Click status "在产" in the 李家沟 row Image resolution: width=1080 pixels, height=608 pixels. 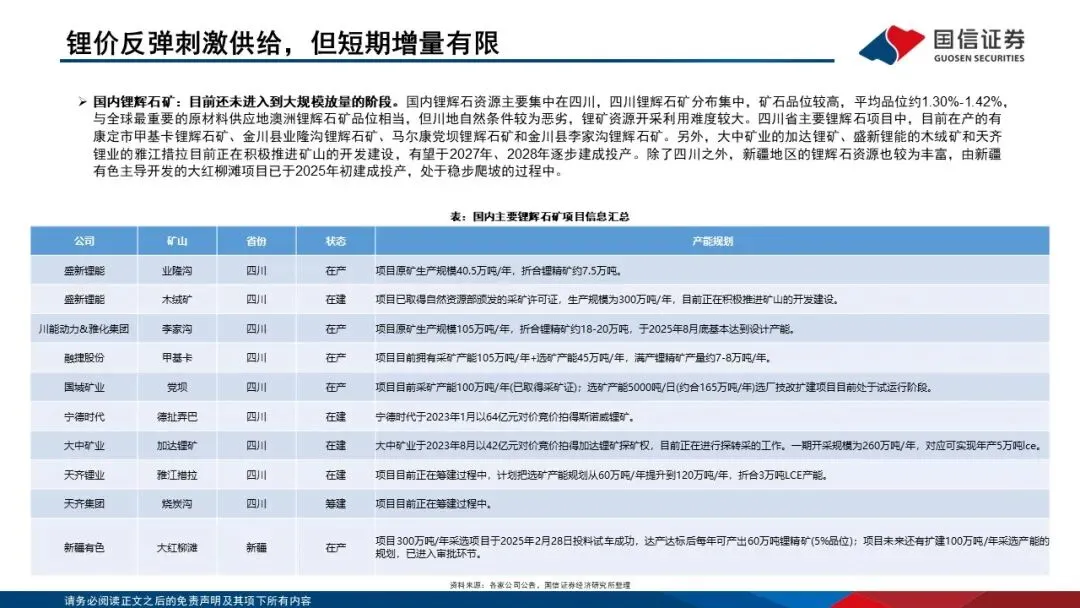pyautogui.click(x=335, y=329)
